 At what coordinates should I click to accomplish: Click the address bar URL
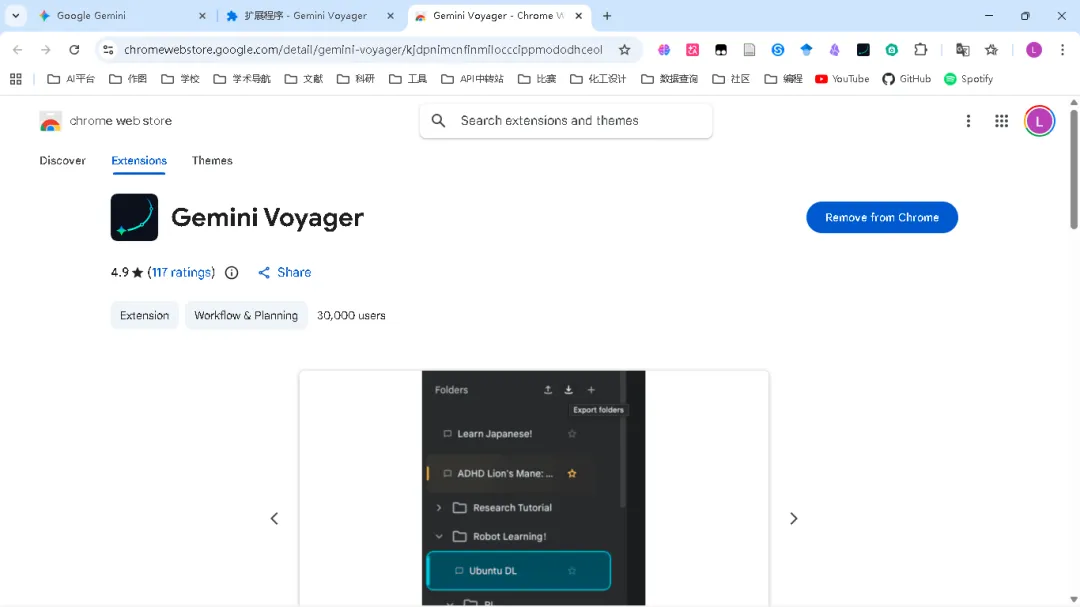(x=363, y=50)
